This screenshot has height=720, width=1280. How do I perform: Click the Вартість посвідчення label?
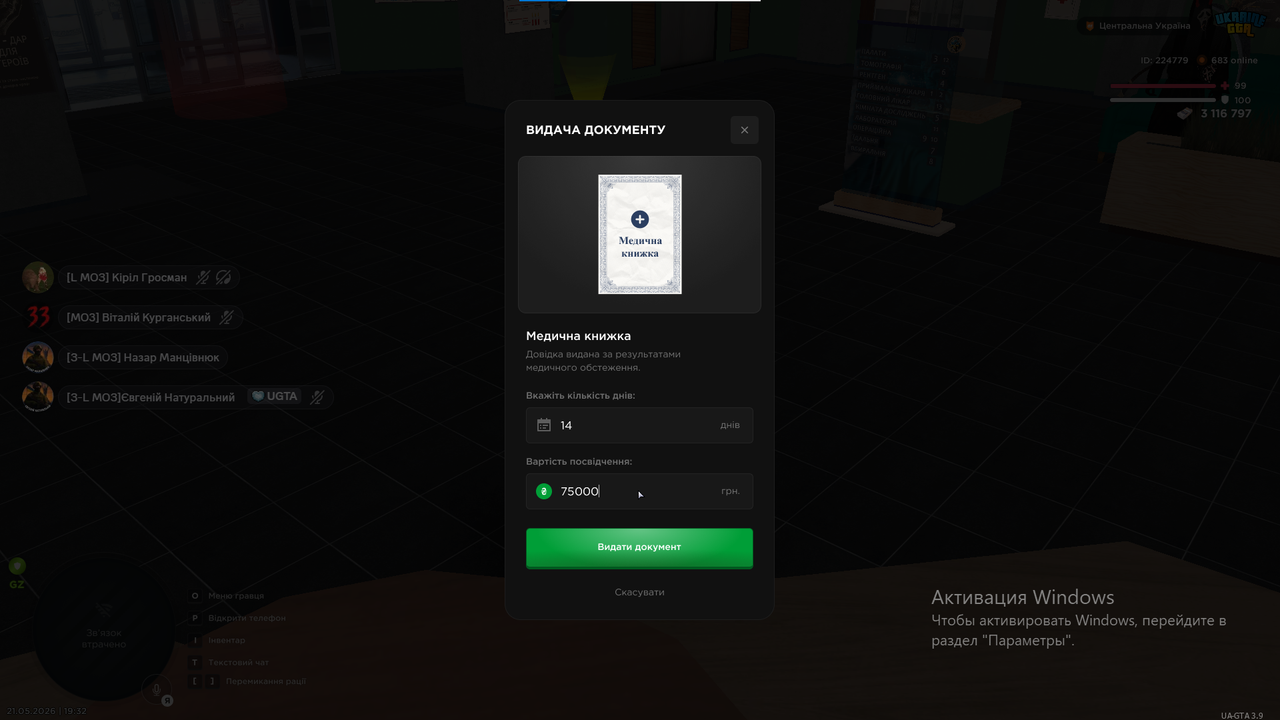tap(579, 462)
